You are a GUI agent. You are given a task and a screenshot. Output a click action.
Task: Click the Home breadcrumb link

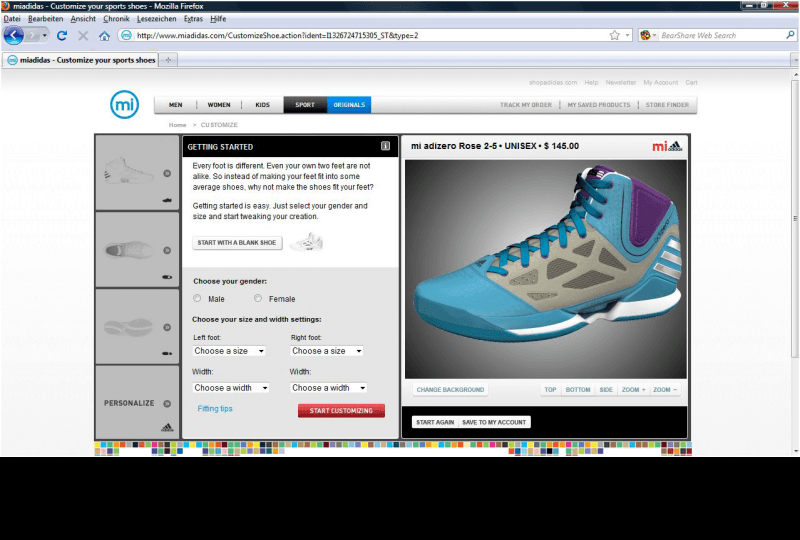pyautogui.click(x=178, y=125)
